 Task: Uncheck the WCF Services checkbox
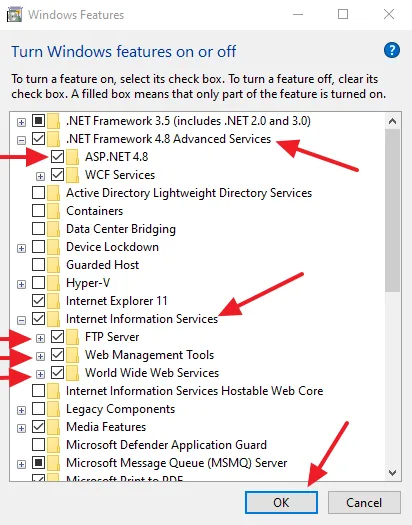pos(58,175)
